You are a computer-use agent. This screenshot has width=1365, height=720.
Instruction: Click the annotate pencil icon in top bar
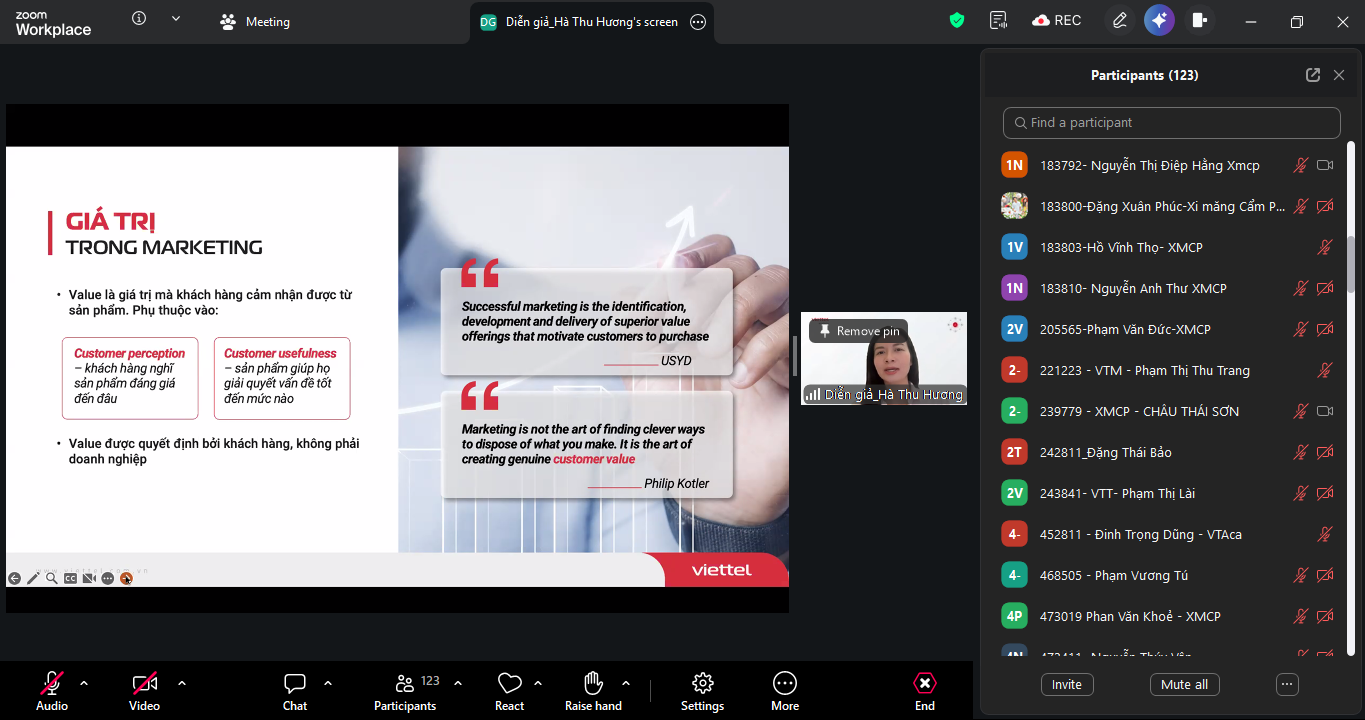tap(1119, 20)
